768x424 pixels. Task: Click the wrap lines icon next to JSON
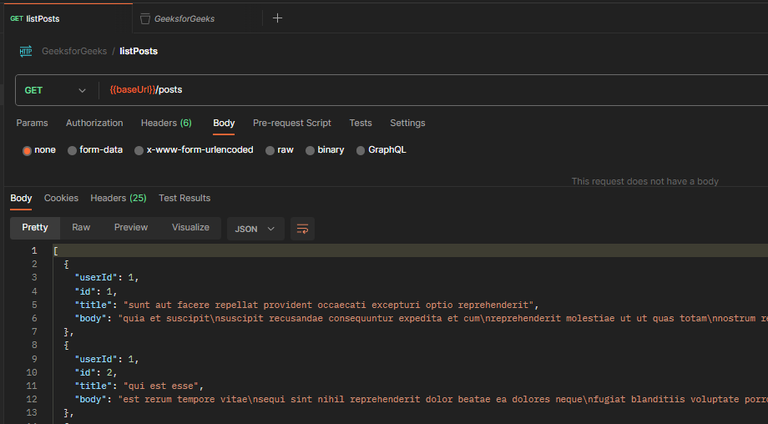pos(302,229)
